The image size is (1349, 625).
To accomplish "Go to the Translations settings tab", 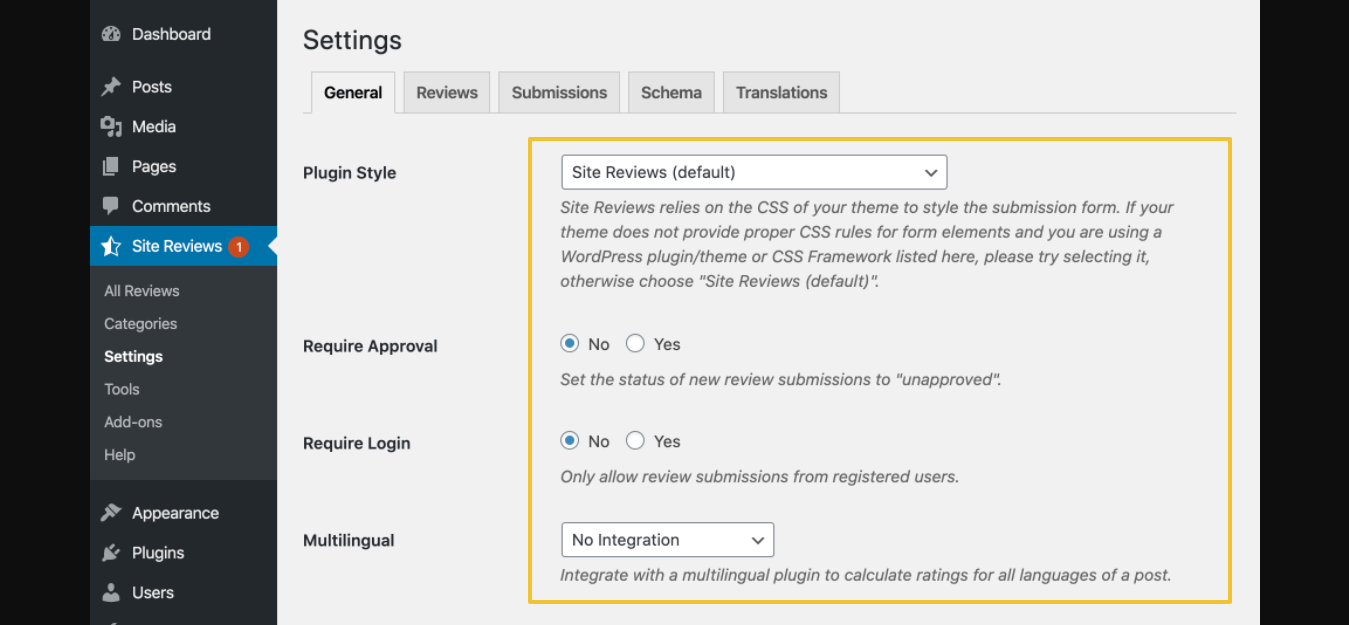I will pyautogui.click(x=781, y=92).
